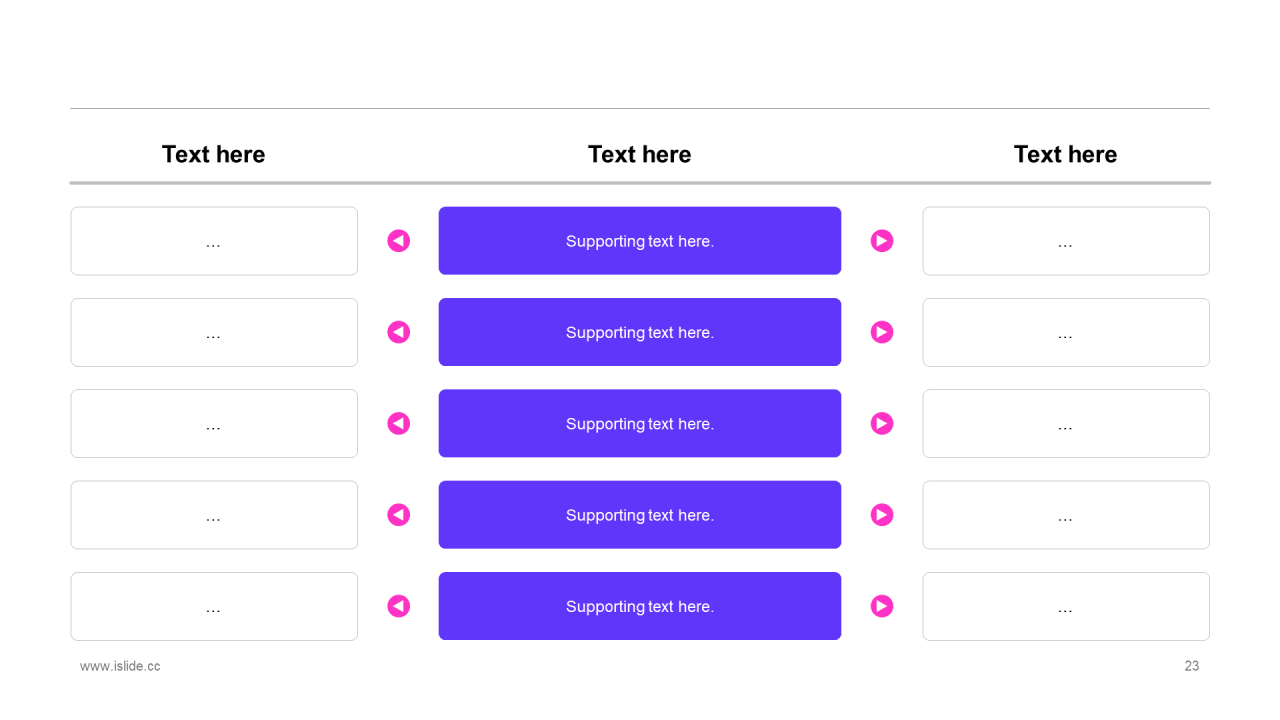Select the top-left white placeholder box

tap(214, 241)
